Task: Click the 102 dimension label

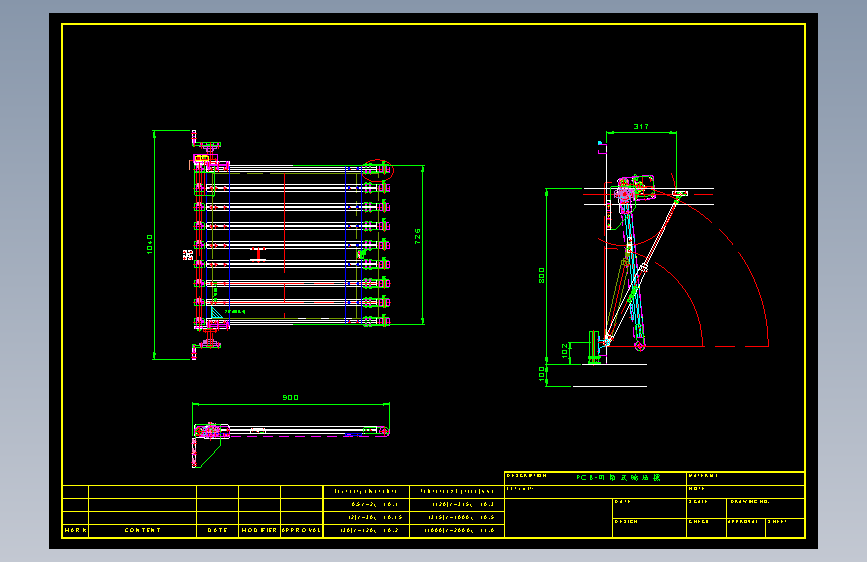Action: (x=565, y=351)
